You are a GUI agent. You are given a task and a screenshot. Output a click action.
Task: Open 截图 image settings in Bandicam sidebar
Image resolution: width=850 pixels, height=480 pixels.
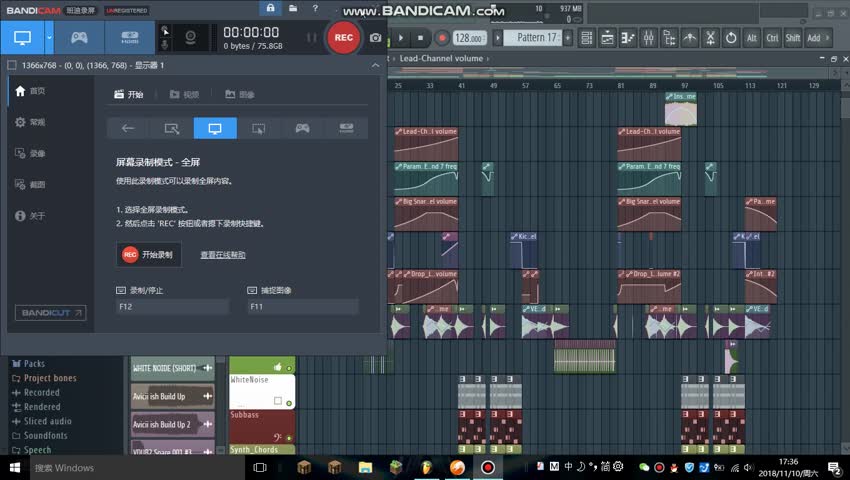point(30,184)
